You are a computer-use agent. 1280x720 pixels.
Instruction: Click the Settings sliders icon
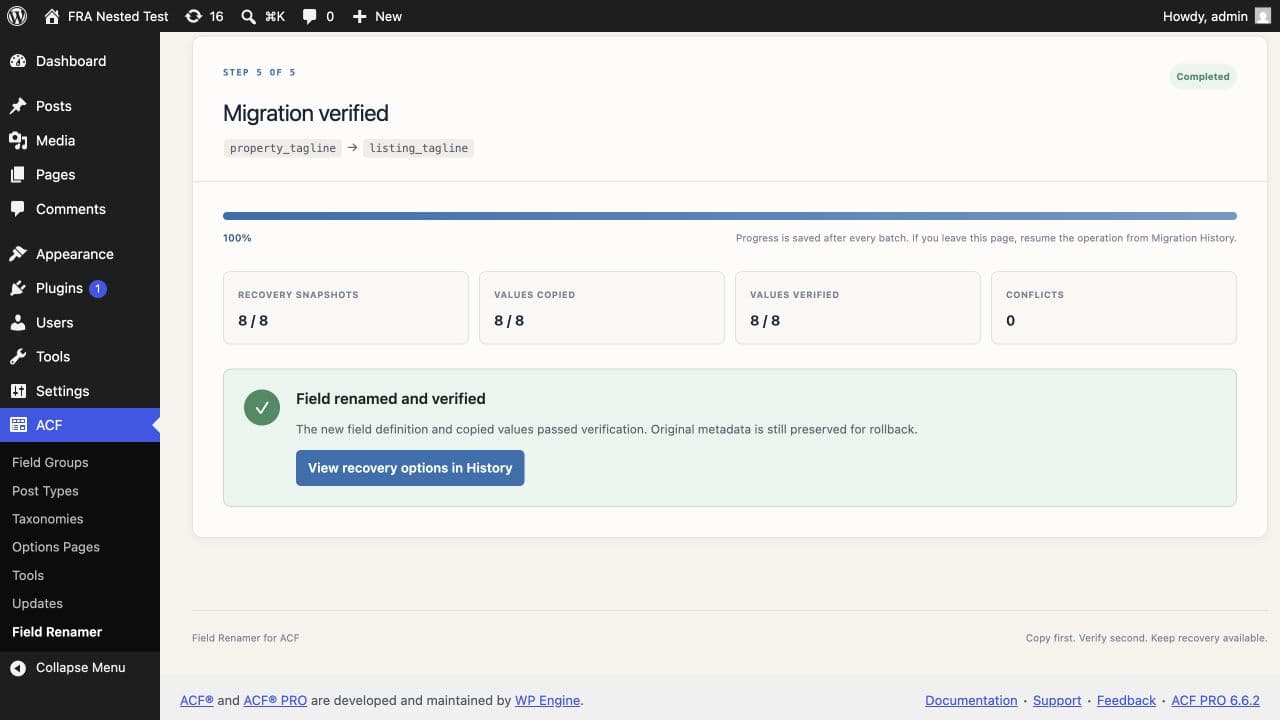point(18,391)
